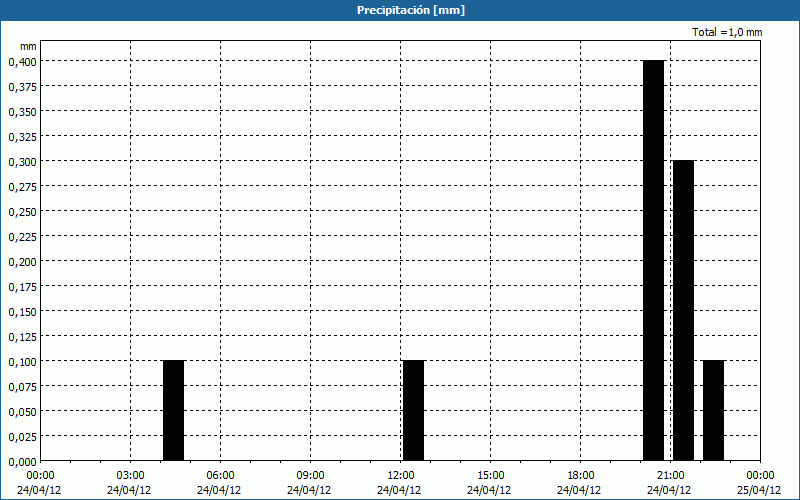Select the 15:00 time label

(x=490, y=476)
